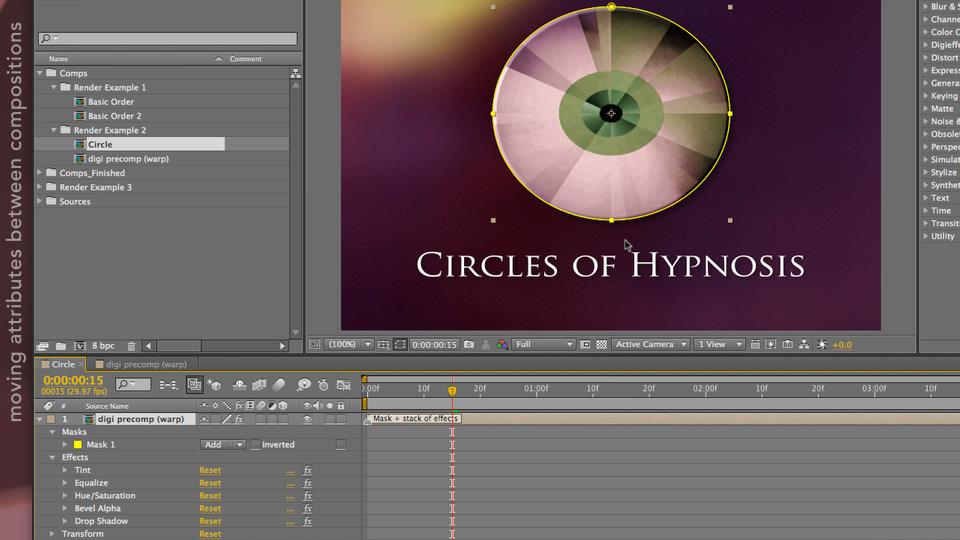Open Active Camera 3D view dropdown
The height and width of the screenshot is (540, 960).
pyautogui.click(x=651, y=345)
